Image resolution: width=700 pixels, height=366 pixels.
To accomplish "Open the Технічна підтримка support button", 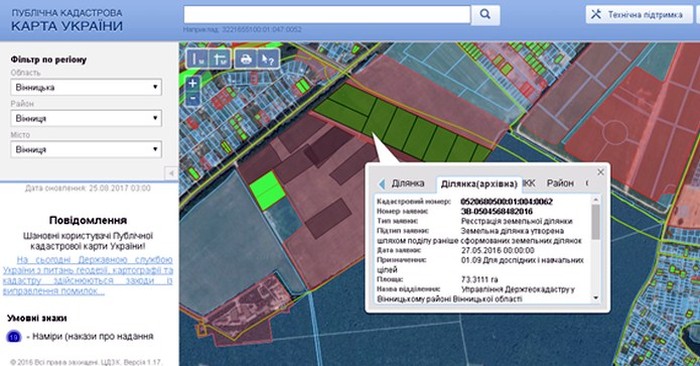I will coord(639,14).
